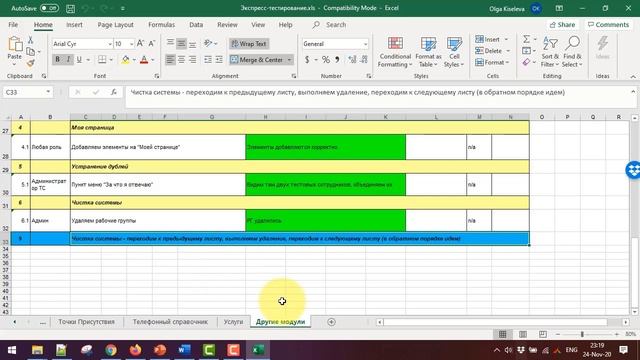Toggle Bold formatting
The width and height of the screenshot is (640, 360).
pos(58,60)
